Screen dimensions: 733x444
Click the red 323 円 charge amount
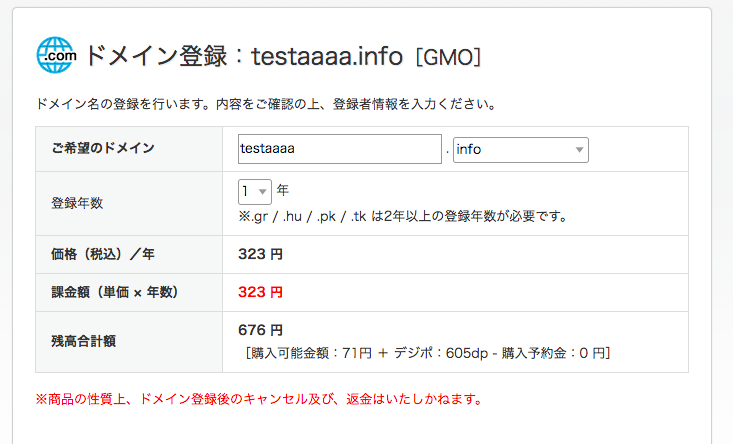click(260, 292)
